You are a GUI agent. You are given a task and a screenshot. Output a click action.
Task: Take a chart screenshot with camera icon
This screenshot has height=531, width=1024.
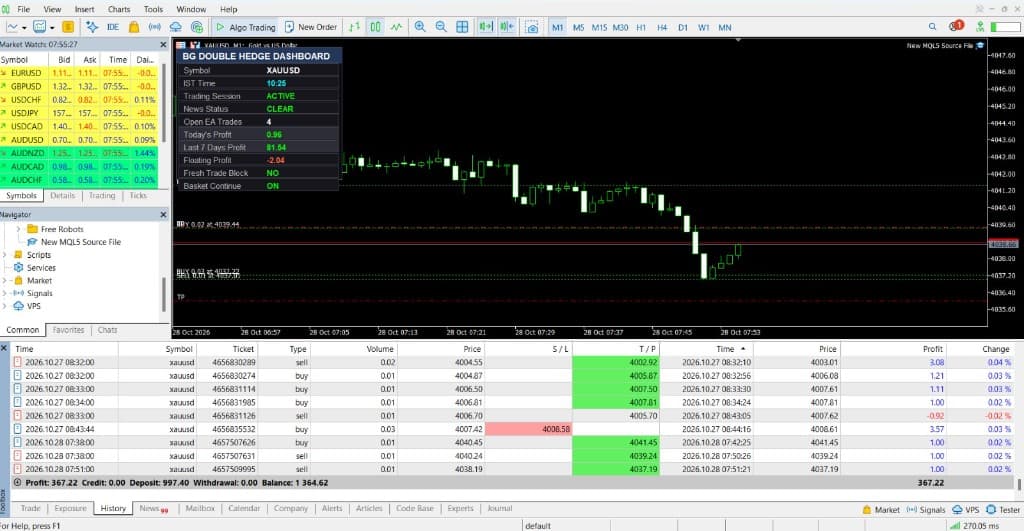[532, 27]
